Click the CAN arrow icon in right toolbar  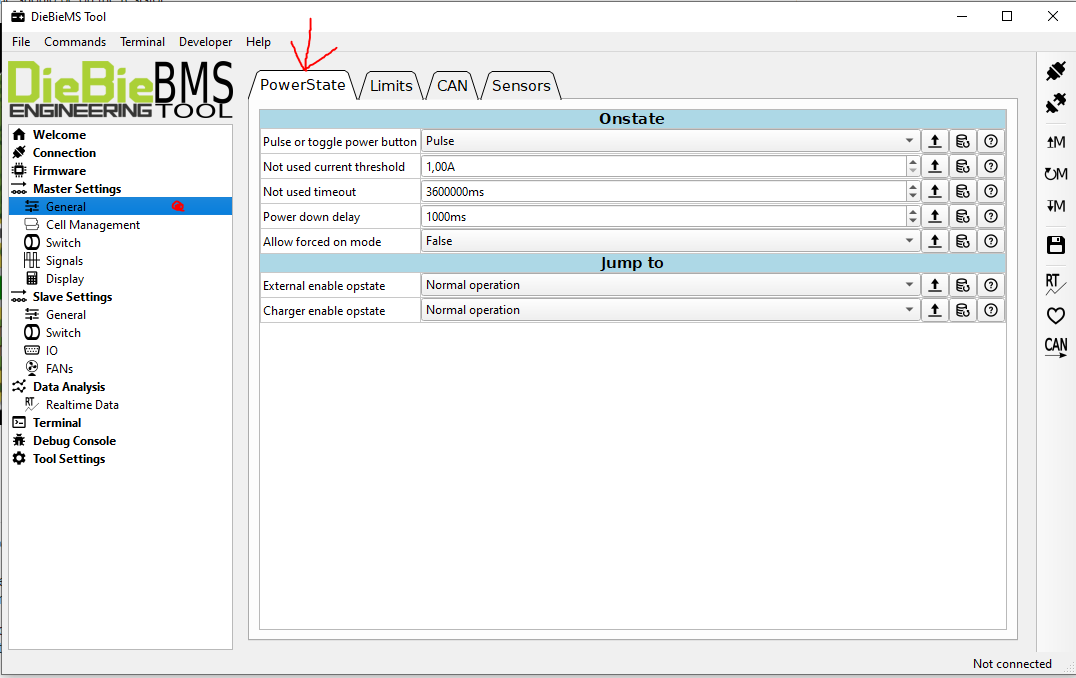coord(1055,347)
